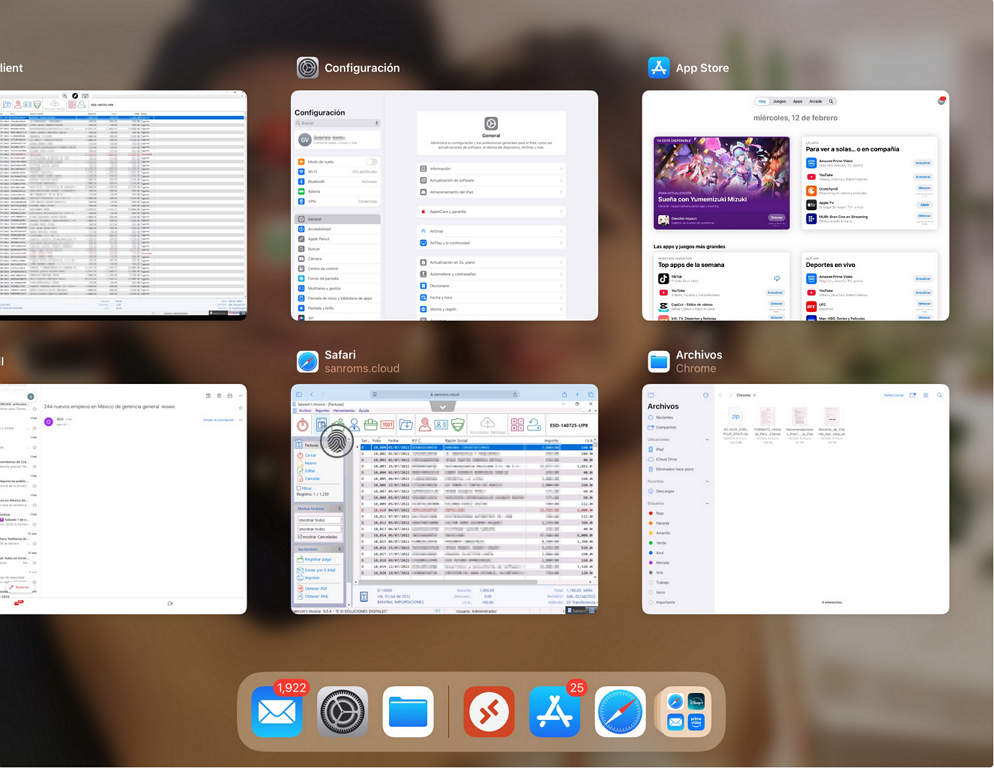This screenshot has height=768, width=994.
Task: Tap the Buscar search field in Configuración
Action: pyautogui.click(x=337, y=123)
